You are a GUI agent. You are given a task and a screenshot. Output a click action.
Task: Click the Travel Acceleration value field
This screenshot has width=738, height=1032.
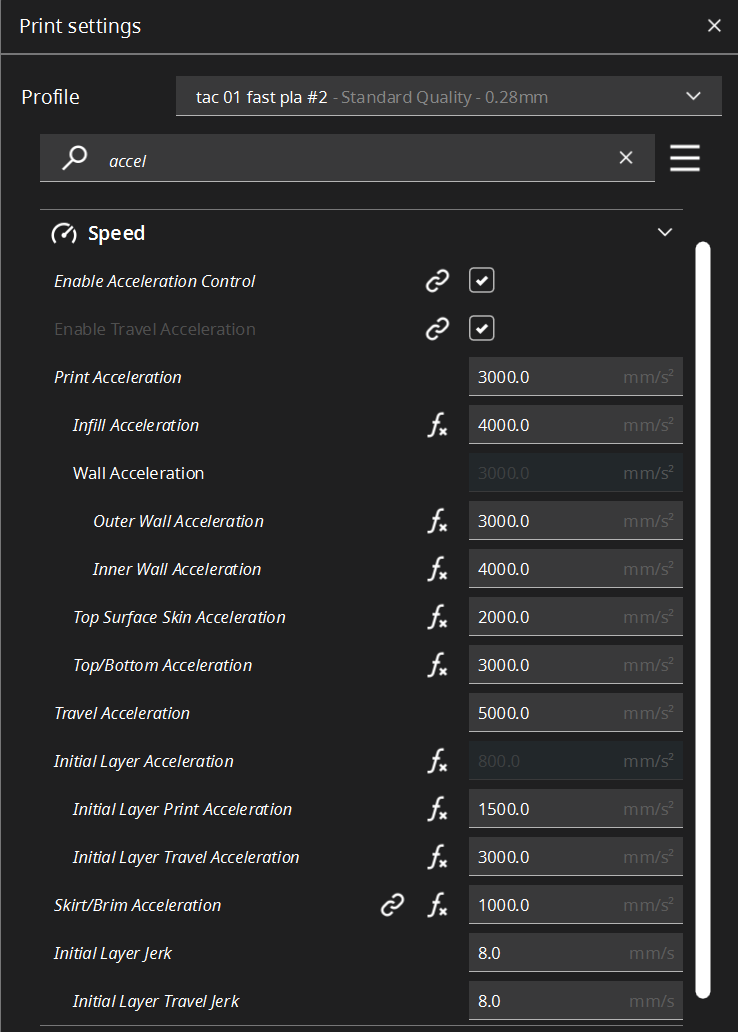pos(545,713)
